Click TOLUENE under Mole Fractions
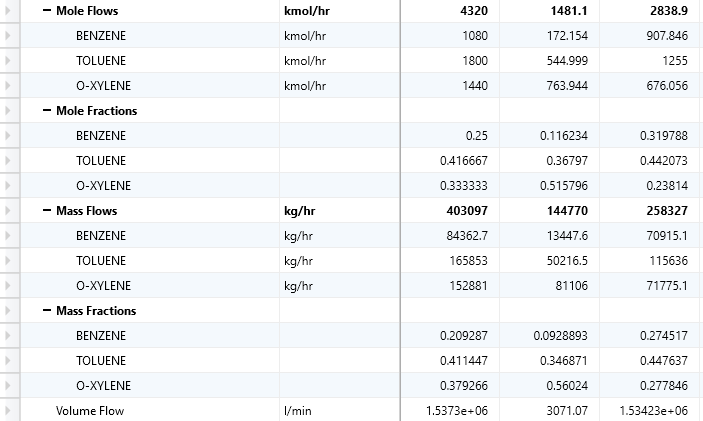The width and height of the screenshot is (703, 421). coord(101,161)
